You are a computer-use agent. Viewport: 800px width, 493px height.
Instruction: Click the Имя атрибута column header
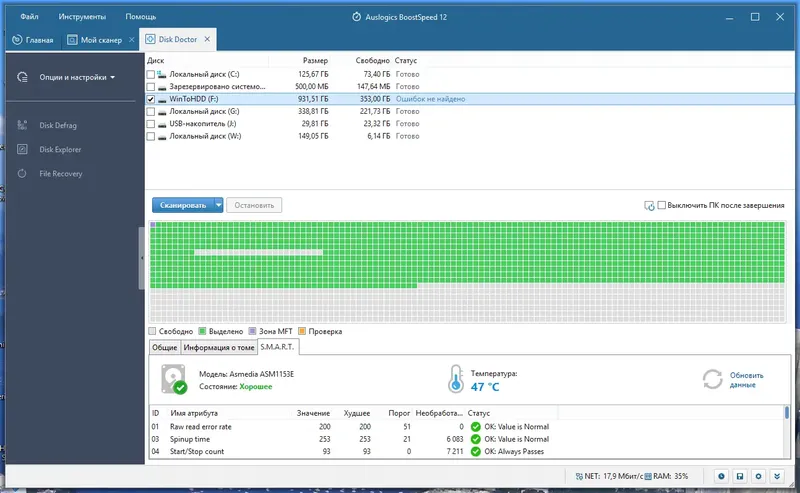(194, 413)
